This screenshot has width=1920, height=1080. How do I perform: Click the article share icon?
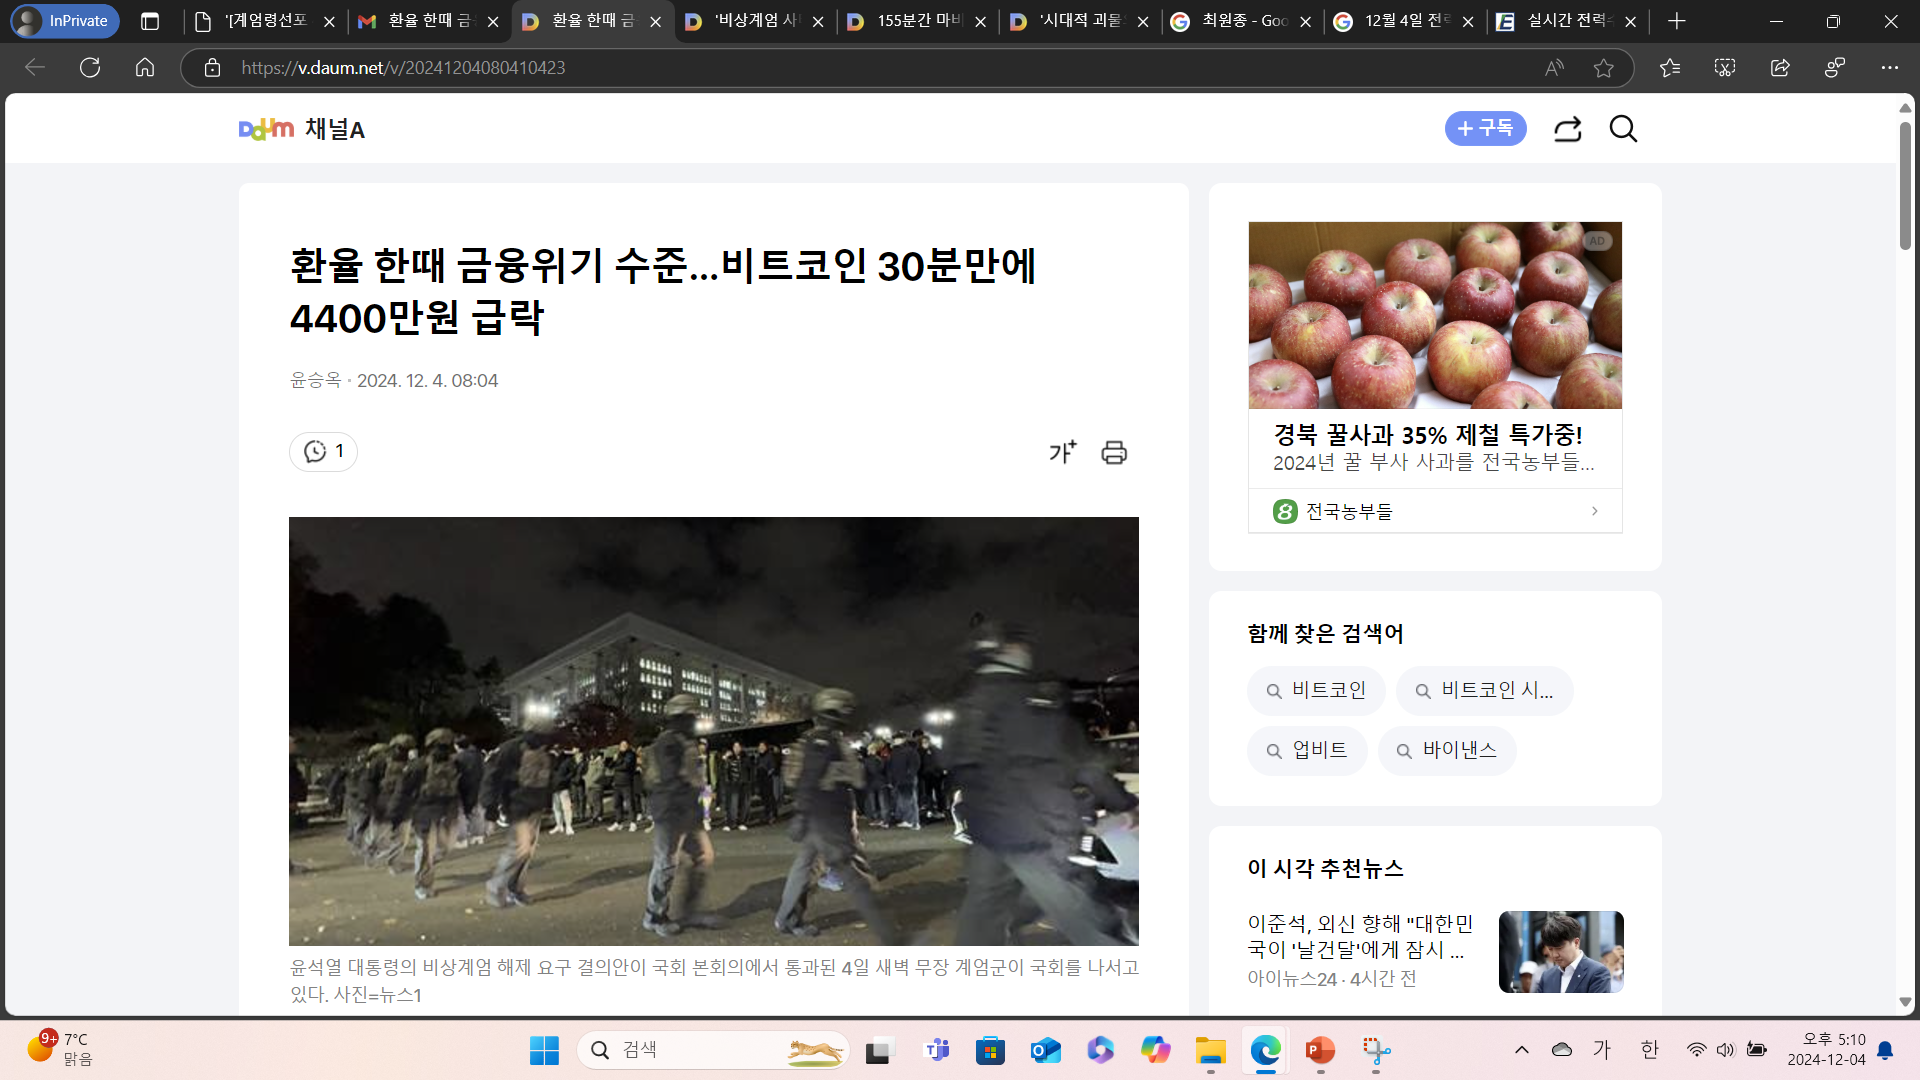coord(1567,129)
